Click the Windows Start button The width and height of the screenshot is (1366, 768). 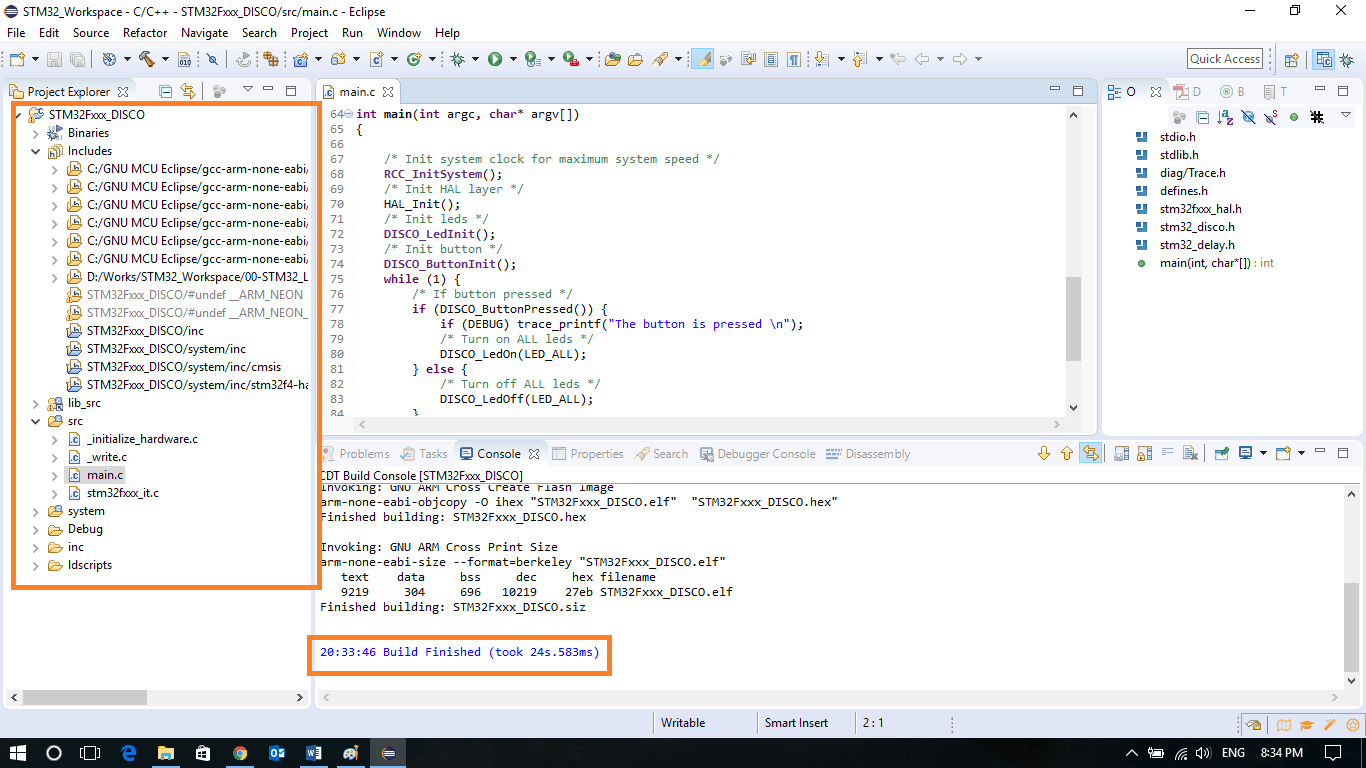pos(18,753)
